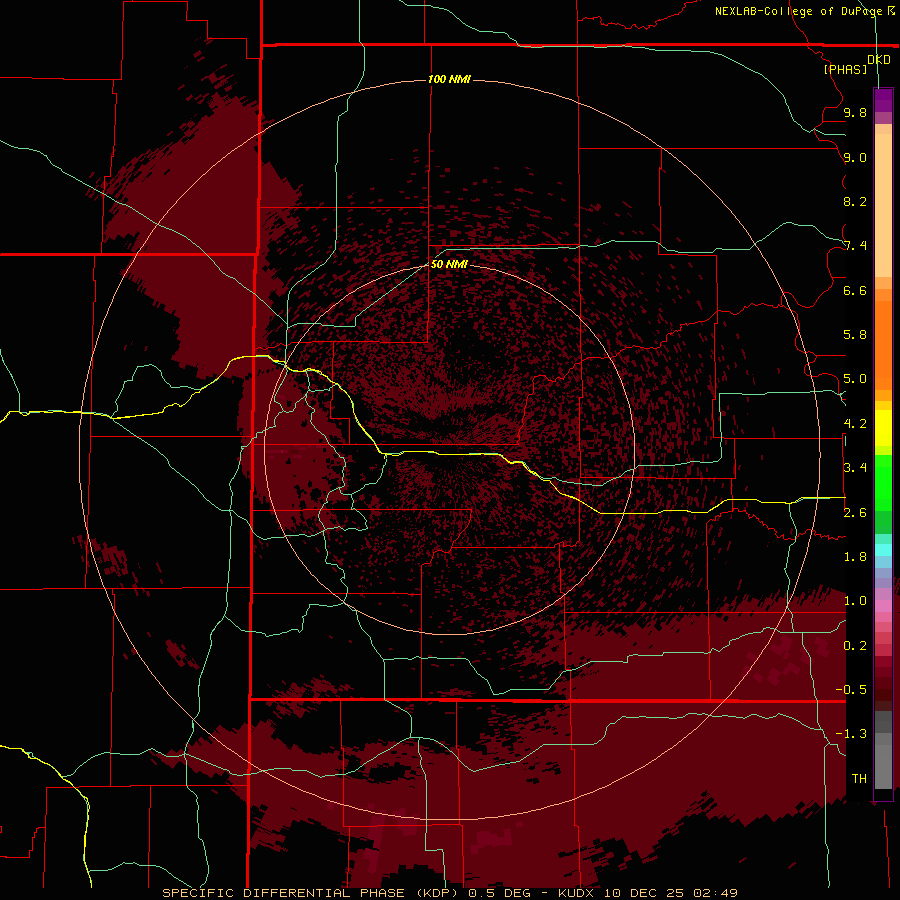900x900 pixels.
Task: Click the bright green segment of the color bar
Action: pos(883,483)
